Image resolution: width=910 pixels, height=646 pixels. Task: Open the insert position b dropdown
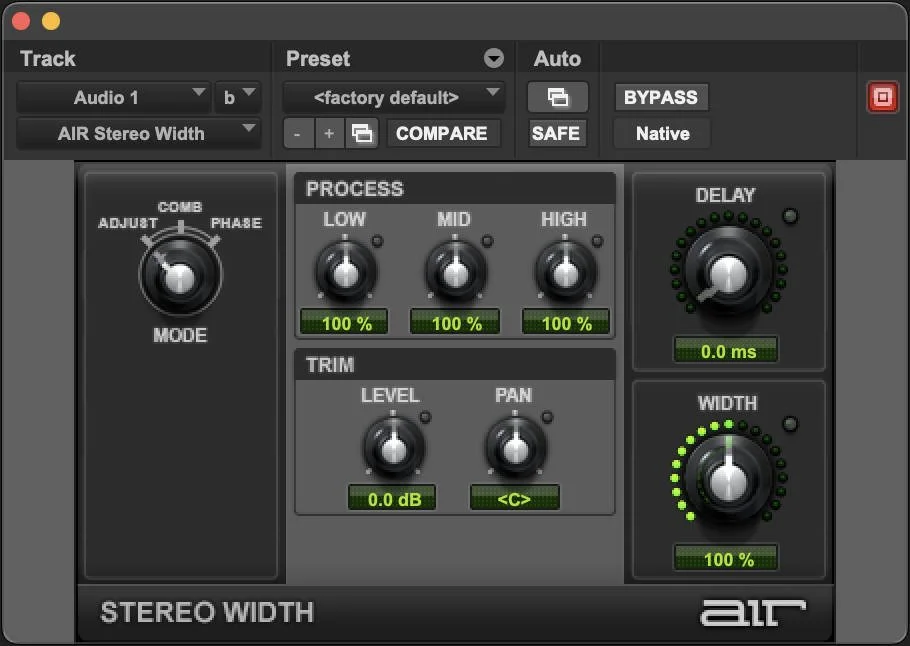click(238, 97)
